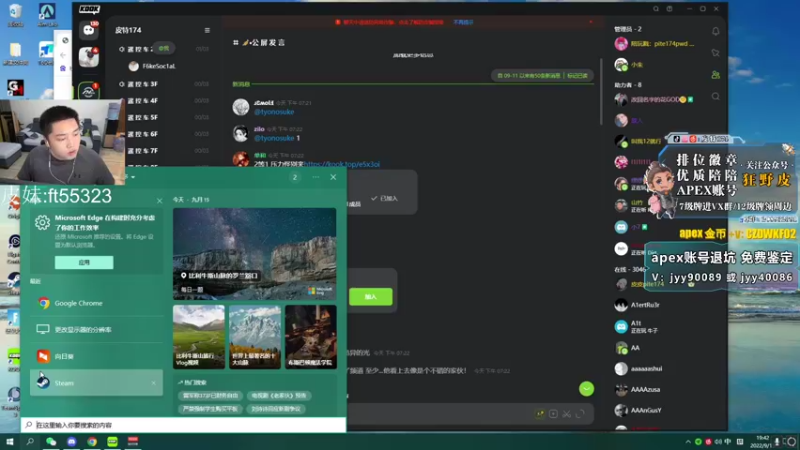The height and width of the screenshot is (450, 800).
Task: Open display resolution settings entry
Action: click(96, 330)
